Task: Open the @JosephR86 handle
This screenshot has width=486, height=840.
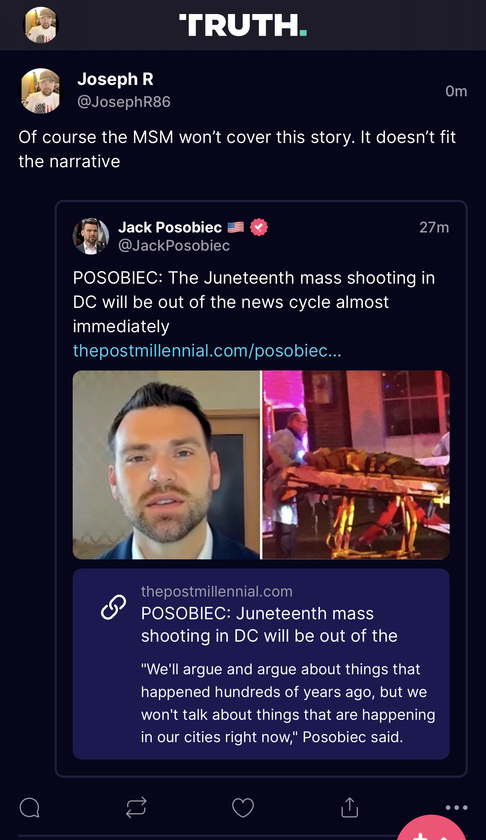Action: pos(124,102)
